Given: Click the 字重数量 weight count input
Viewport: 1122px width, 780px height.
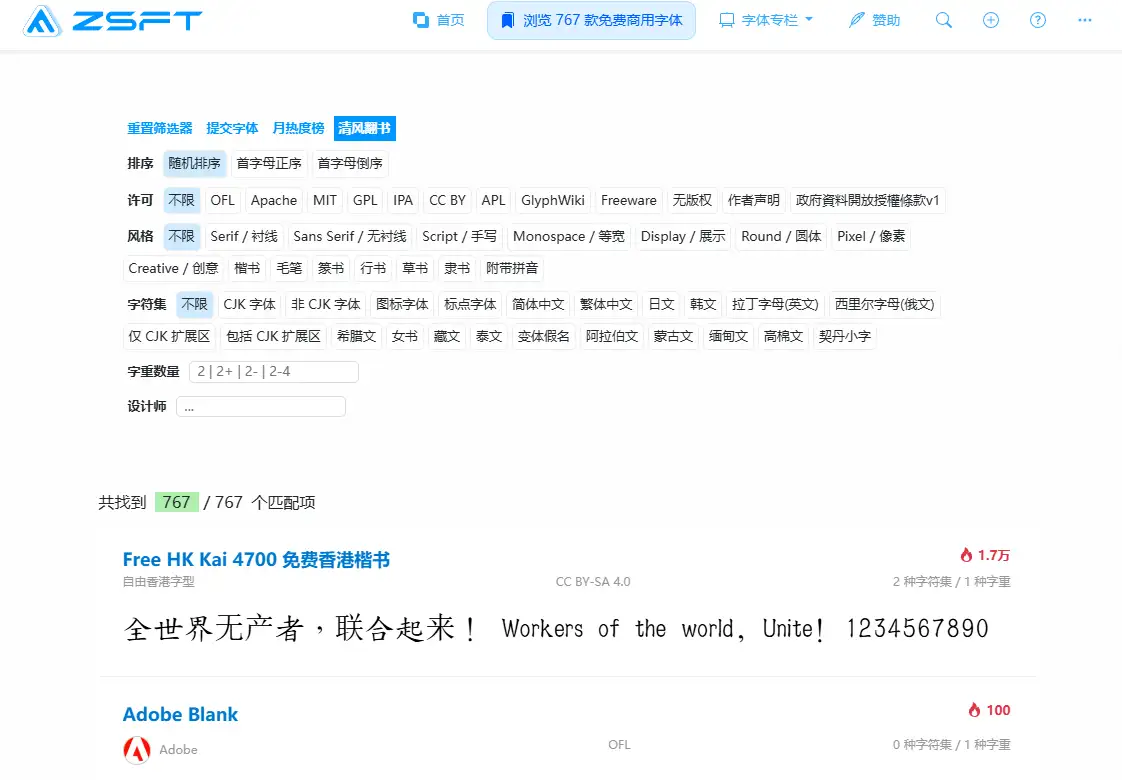Looking at the screenshot, I should coord(273,371).
